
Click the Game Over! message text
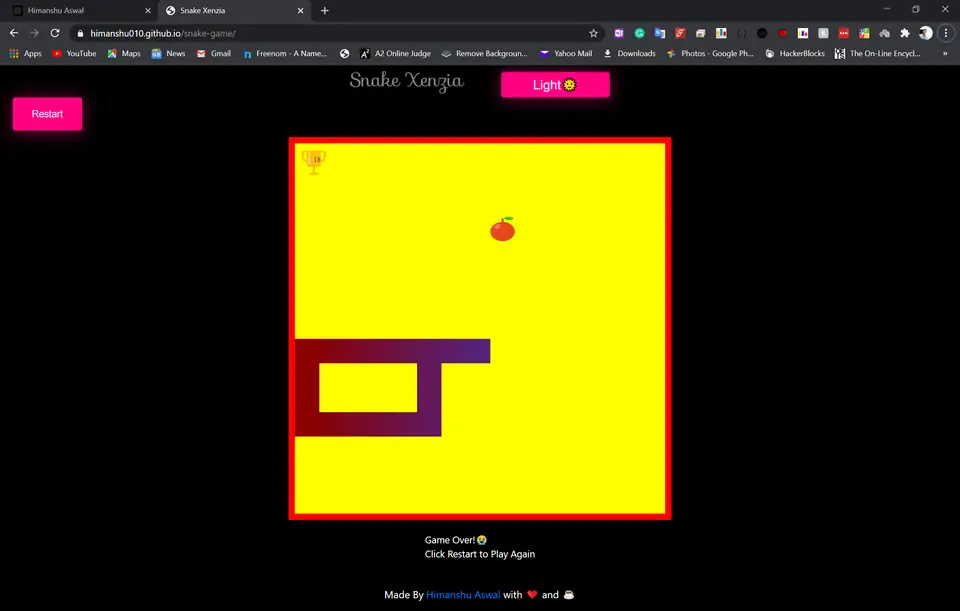tap(456, 540)
